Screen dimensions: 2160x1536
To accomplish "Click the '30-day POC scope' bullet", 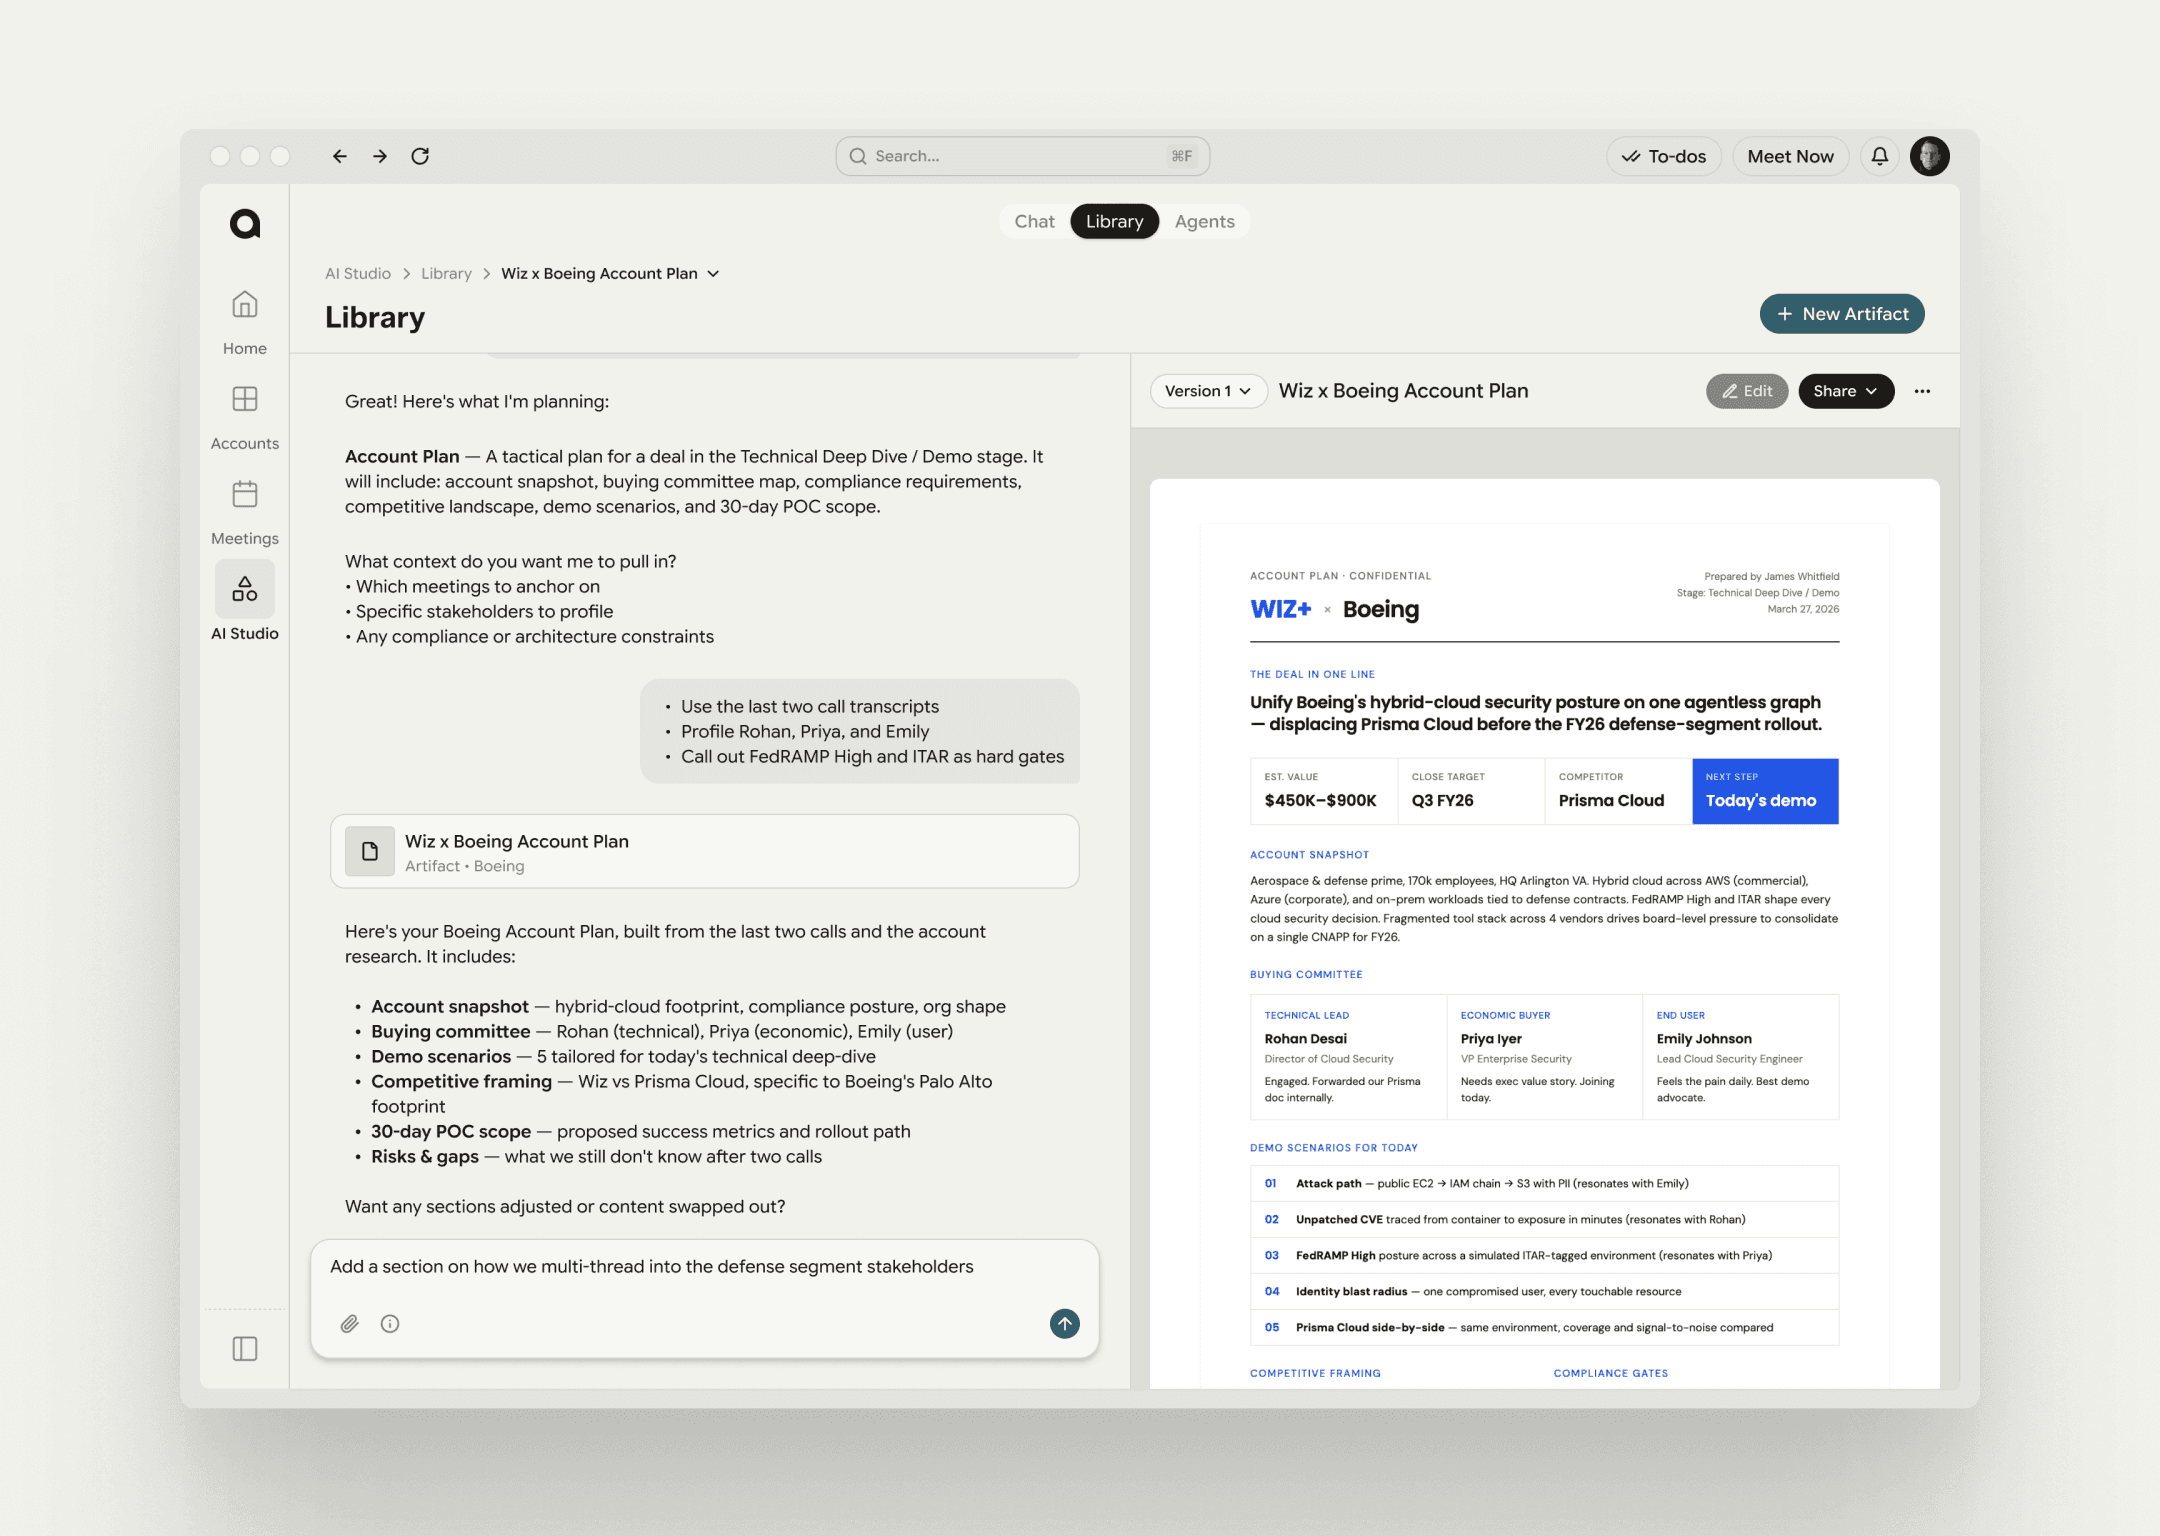I will 640,1132.
